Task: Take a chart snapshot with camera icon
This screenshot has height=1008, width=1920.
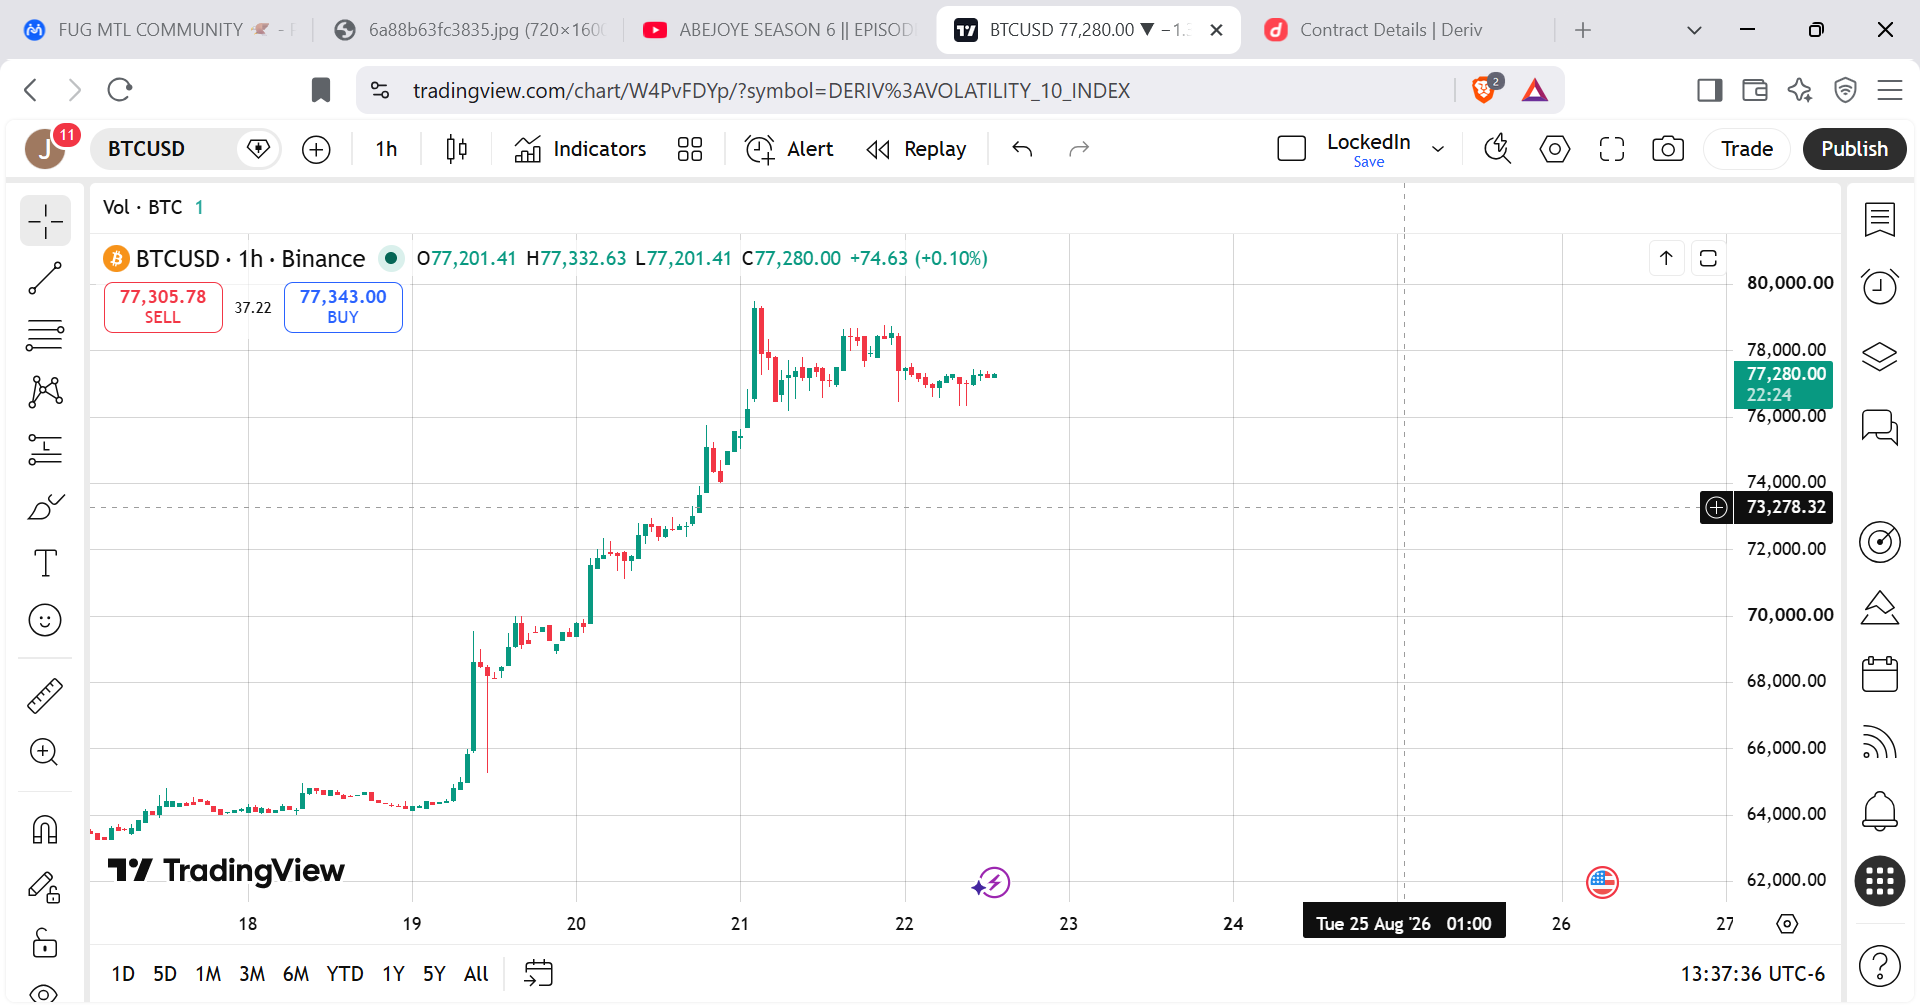Action: click(x=1667, y=149)
